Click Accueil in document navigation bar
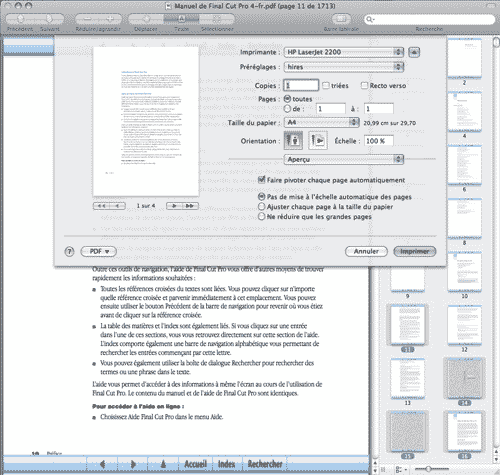This screenshot has width=500, height=475. 195,464
